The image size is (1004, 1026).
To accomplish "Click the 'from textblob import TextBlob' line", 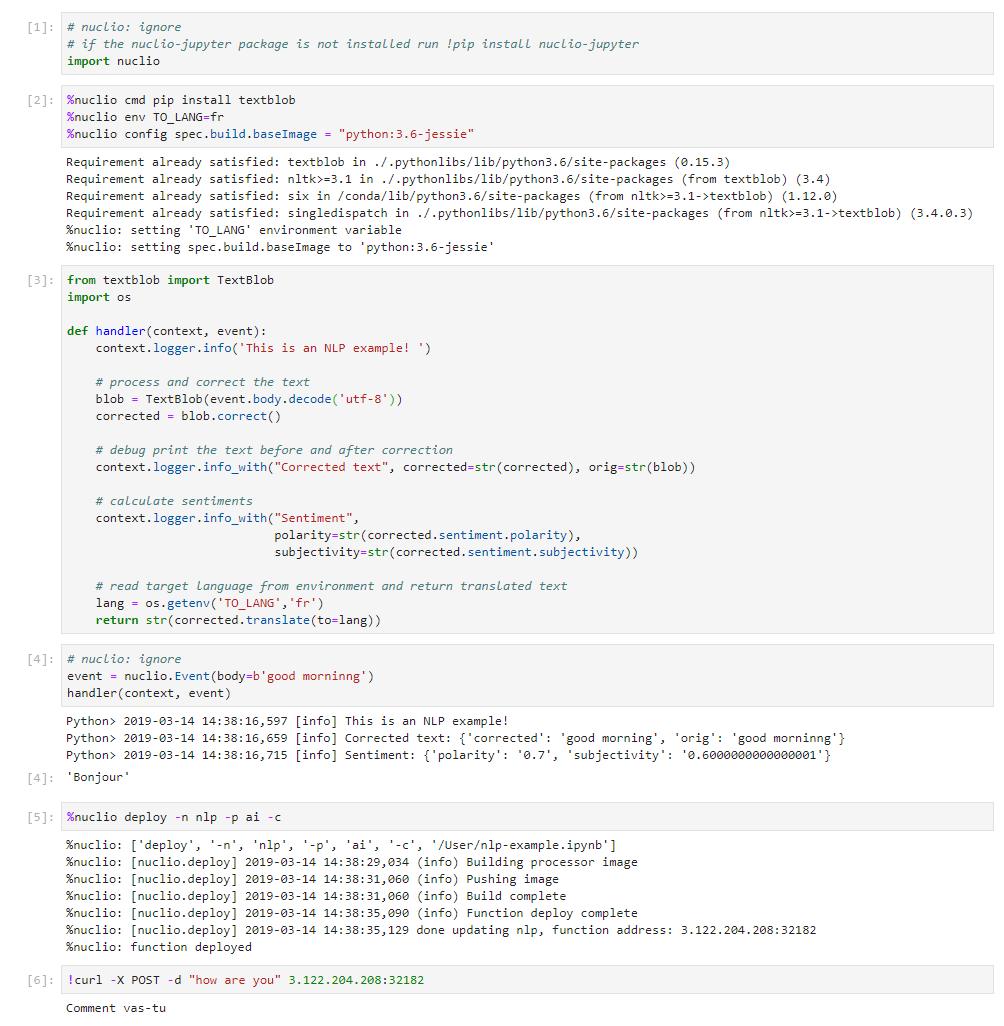I will 170,280.
